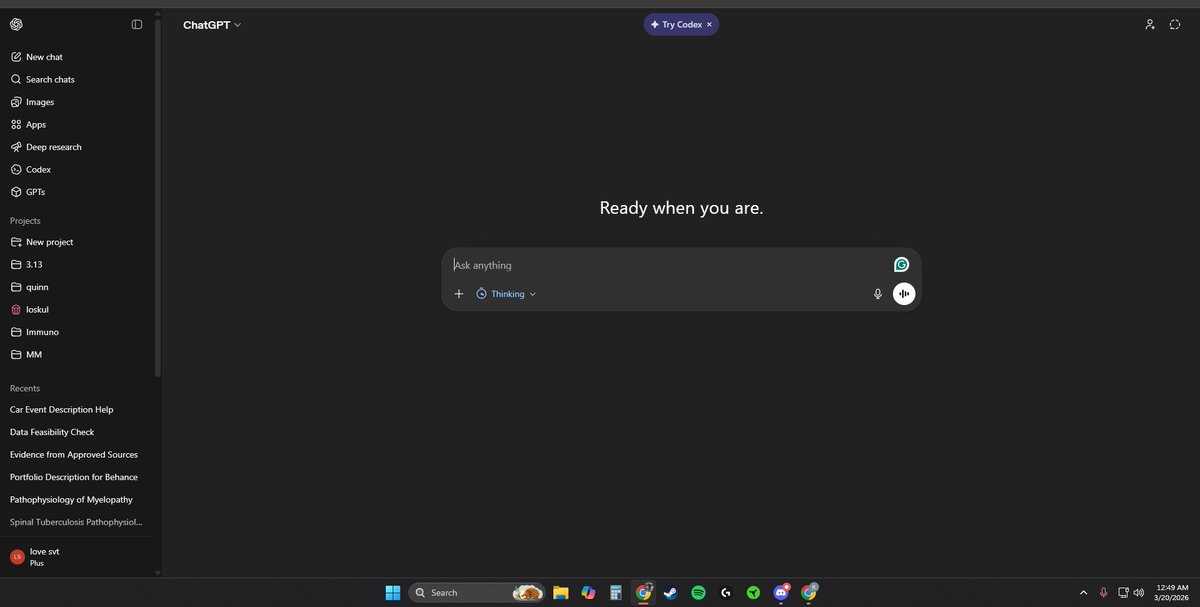Click the Grammarly icon in the prompt box

901,265
